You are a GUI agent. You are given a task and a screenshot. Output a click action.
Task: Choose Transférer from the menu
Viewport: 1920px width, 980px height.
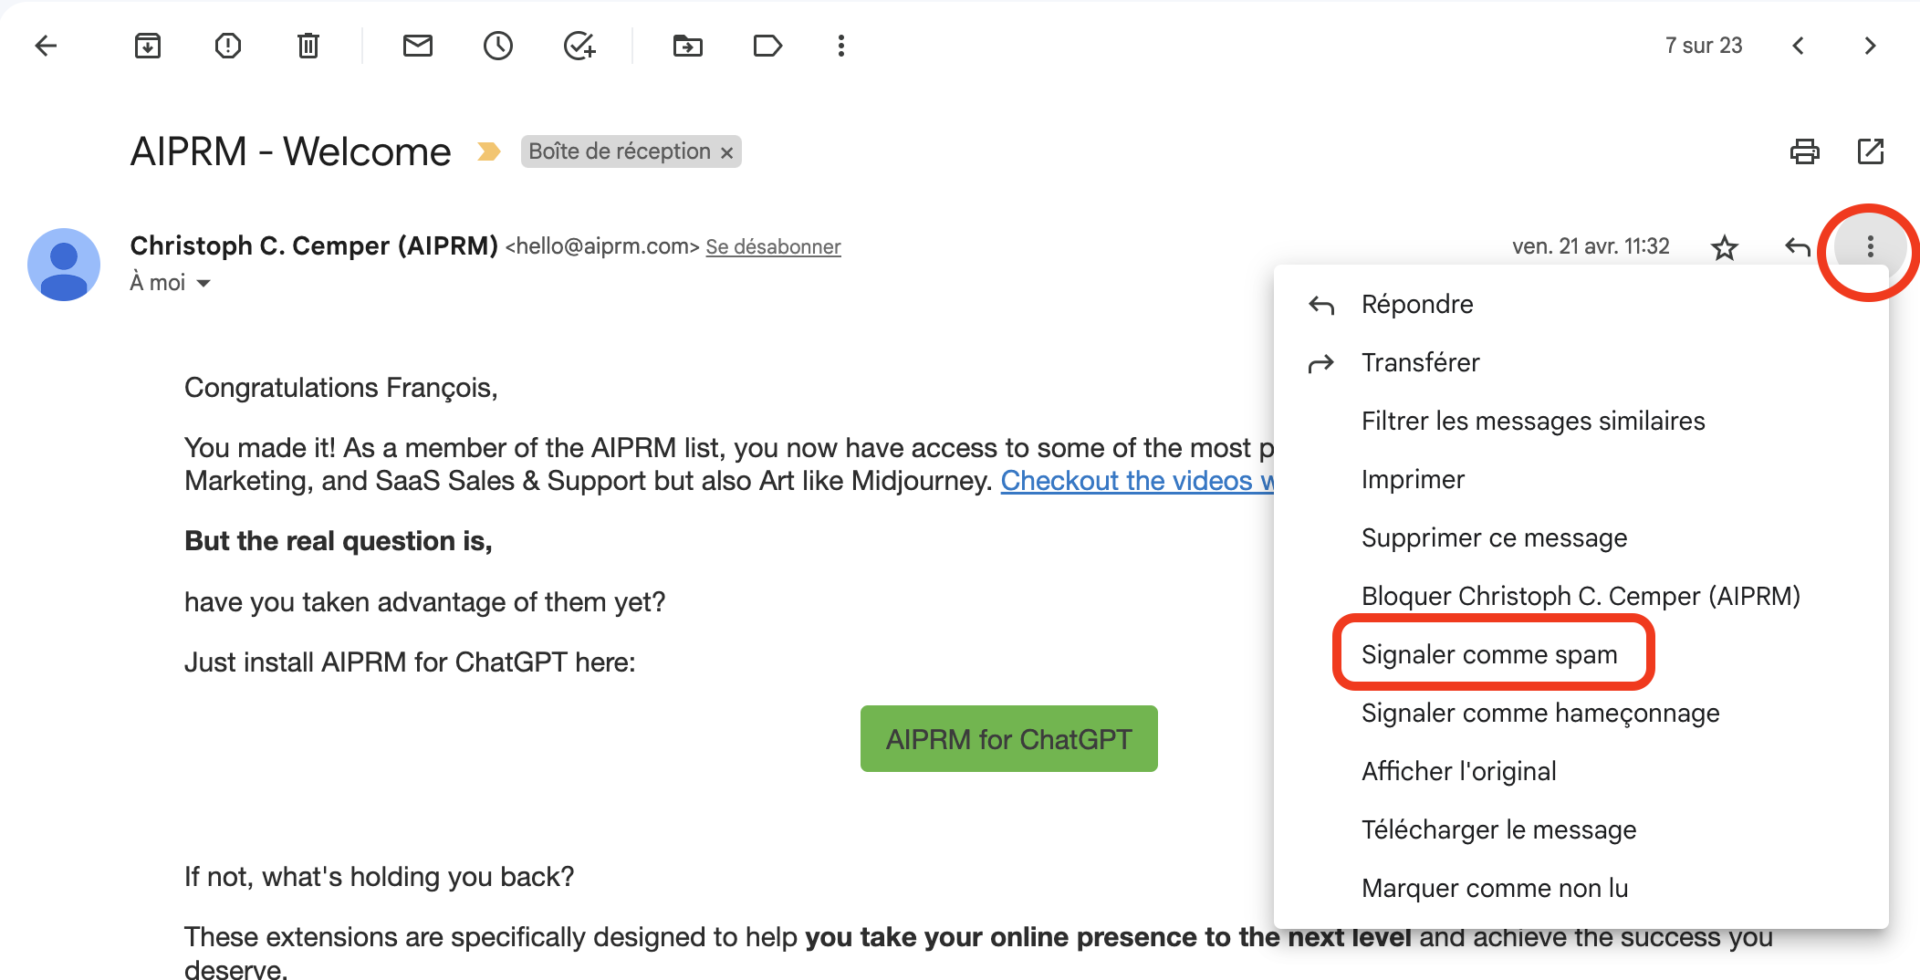point(1581,363)
